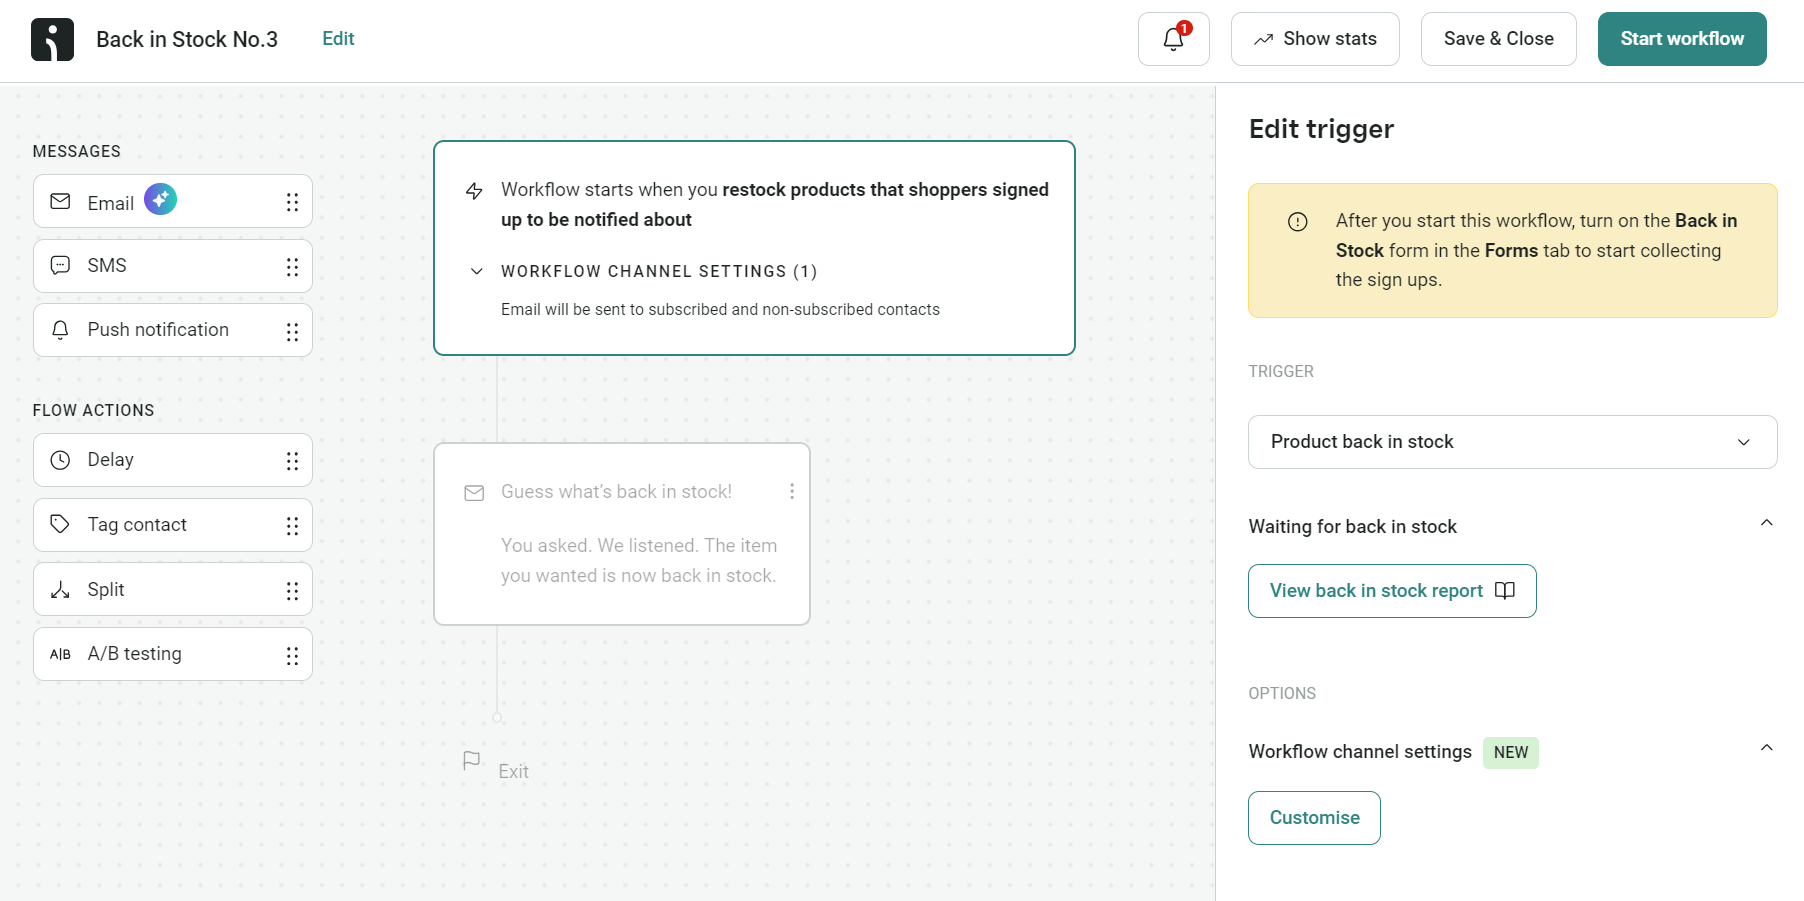The height and width of the screenshot is (901, 1804).
Task: Click the SMS channel icon
Action: (60, 265)
